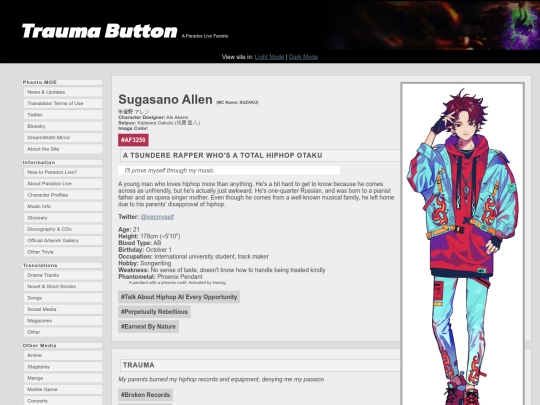The image size is (540, 405).
Task: Open Manga page
Action: pos(63,378)
